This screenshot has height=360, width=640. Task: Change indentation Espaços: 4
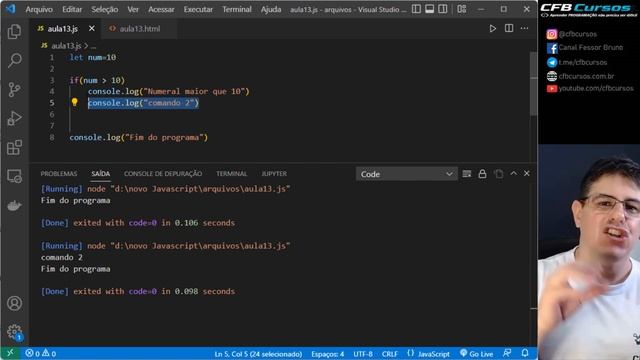click(x=327, y=354)
